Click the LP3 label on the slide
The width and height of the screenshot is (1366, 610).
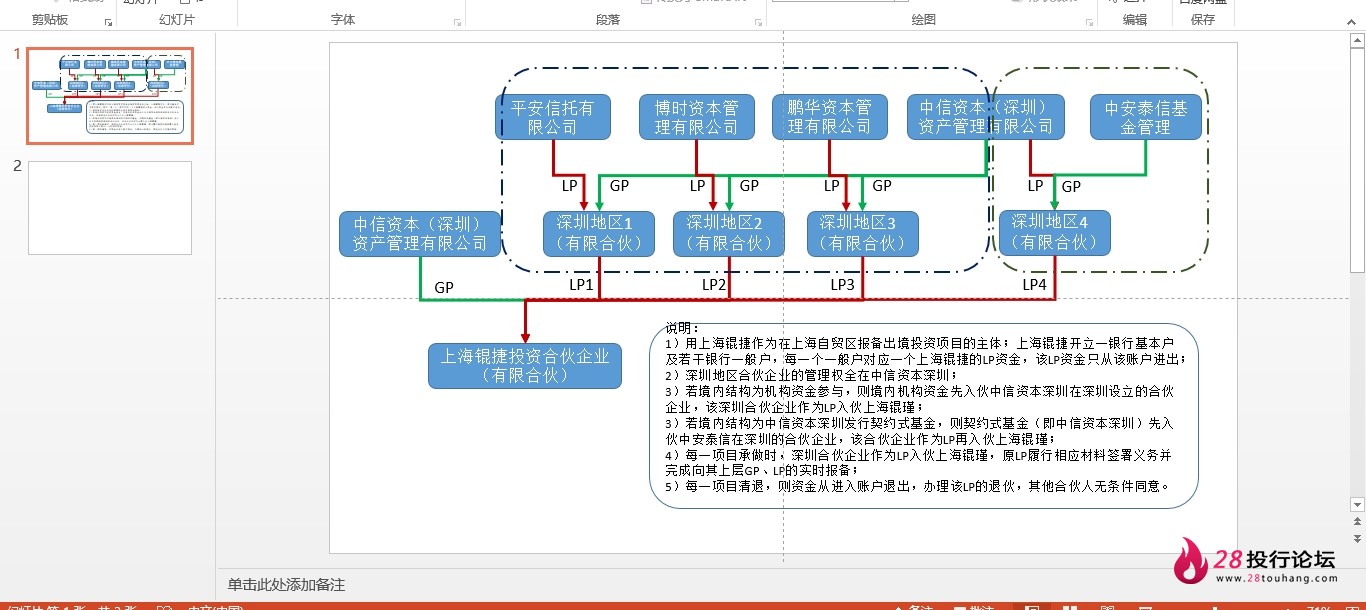coord(843,285)
